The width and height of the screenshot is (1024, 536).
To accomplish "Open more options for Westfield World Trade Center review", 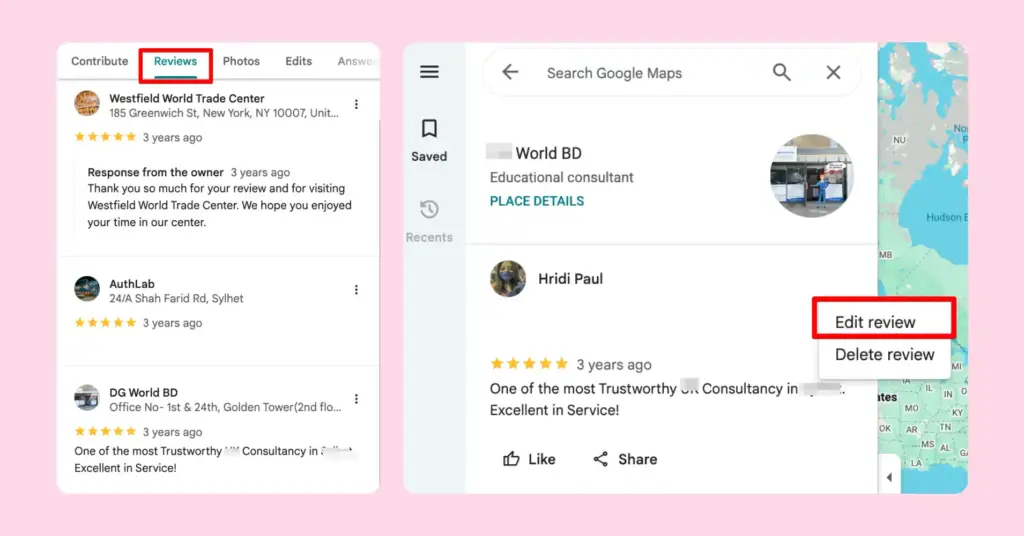I will [356, 104].
